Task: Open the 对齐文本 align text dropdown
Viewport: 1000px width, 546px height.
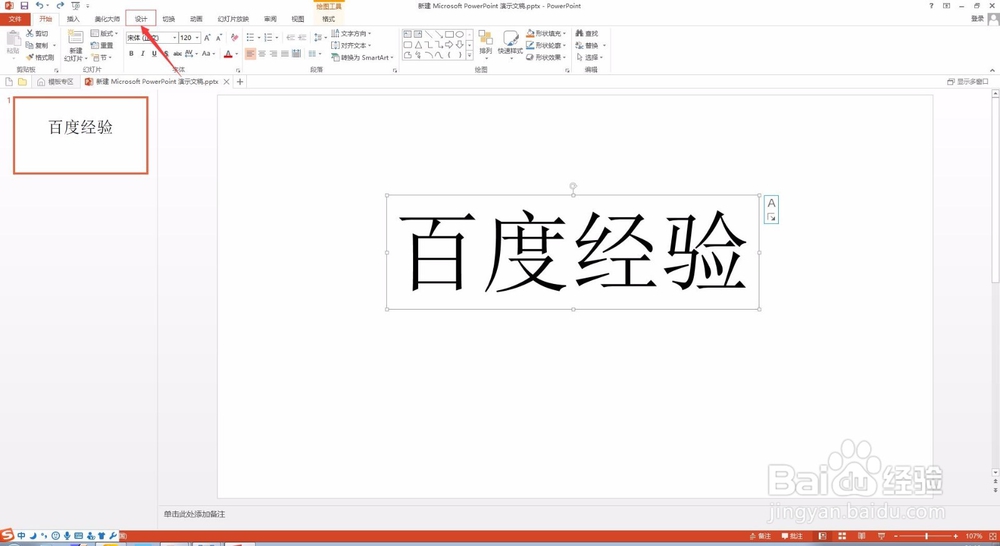Action: pos(351,45)
